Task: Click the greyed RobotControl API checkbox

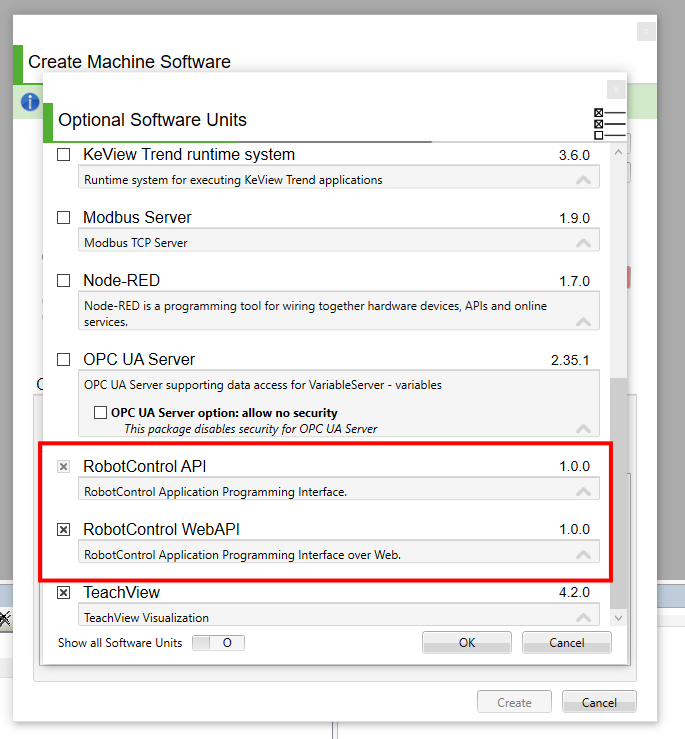Action: [63, 467]
